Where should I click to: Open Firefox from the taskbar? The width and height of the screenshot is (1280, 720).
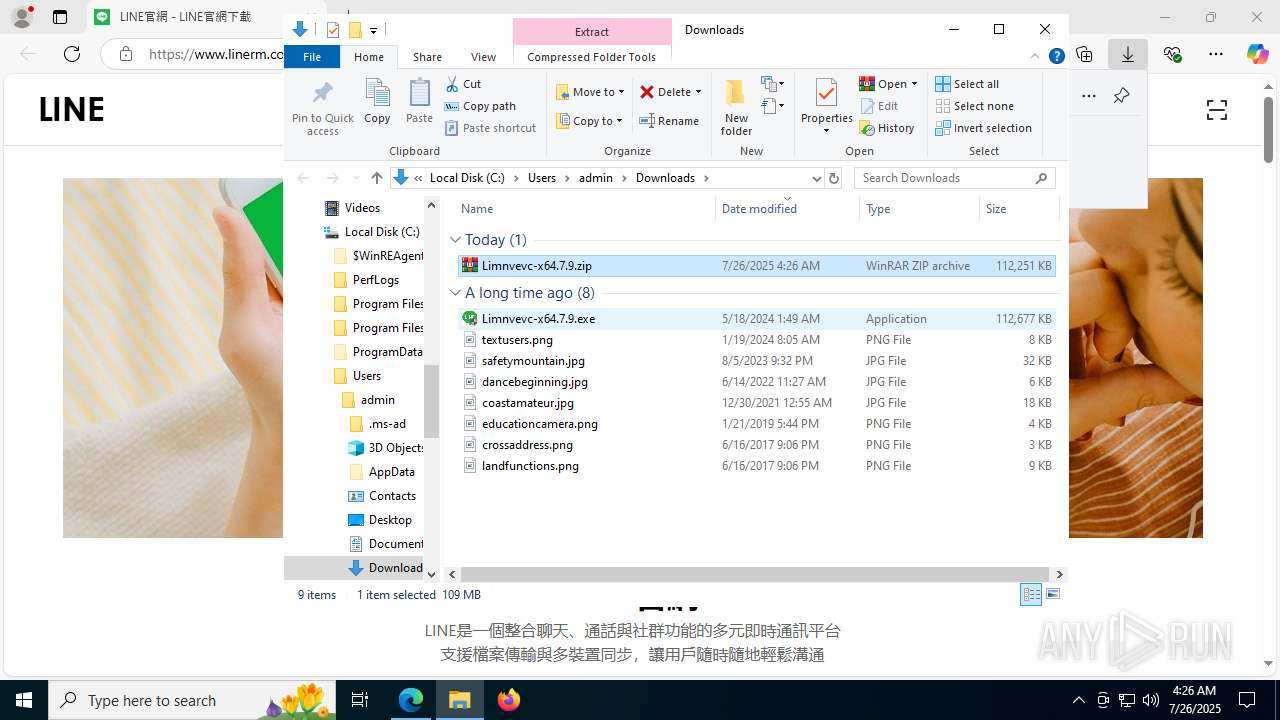click(x=509, y=700)
